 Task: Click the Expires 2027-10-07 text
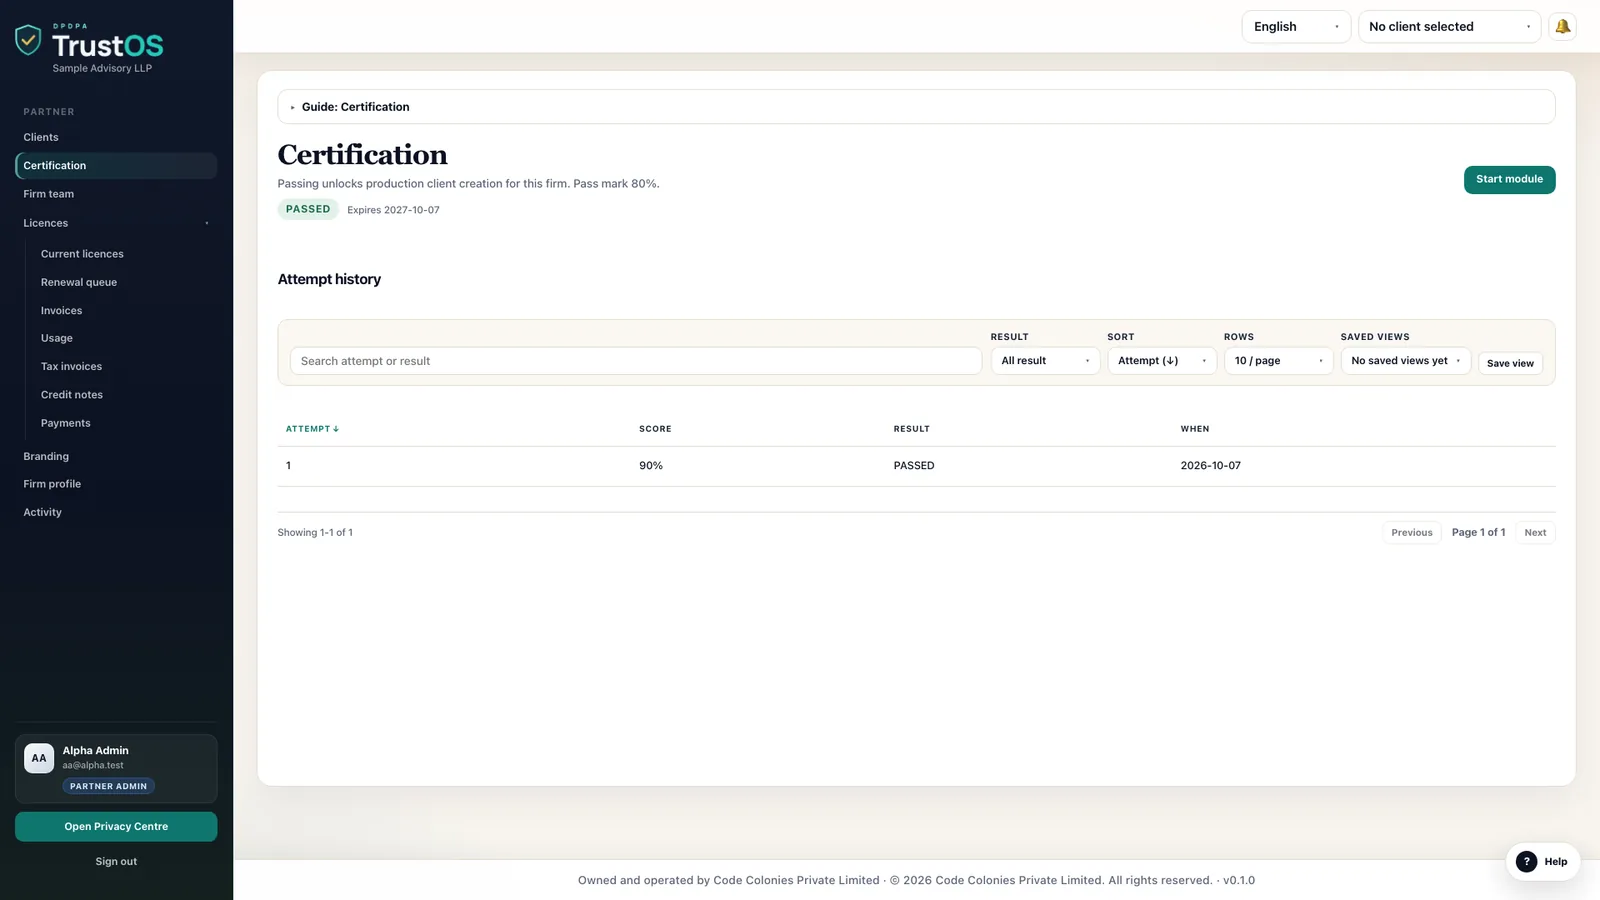pyautogui.click(x=393, y=210)
